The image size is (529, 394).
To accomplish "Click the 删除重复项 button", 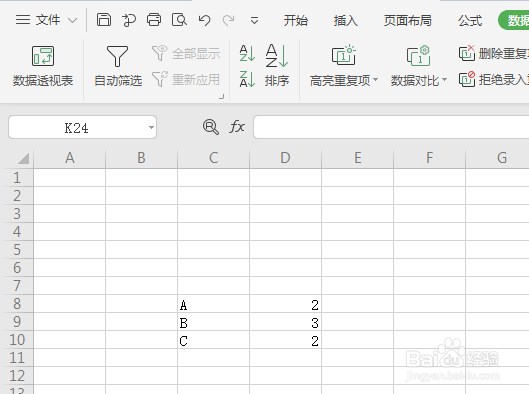I will coord(494,53).
